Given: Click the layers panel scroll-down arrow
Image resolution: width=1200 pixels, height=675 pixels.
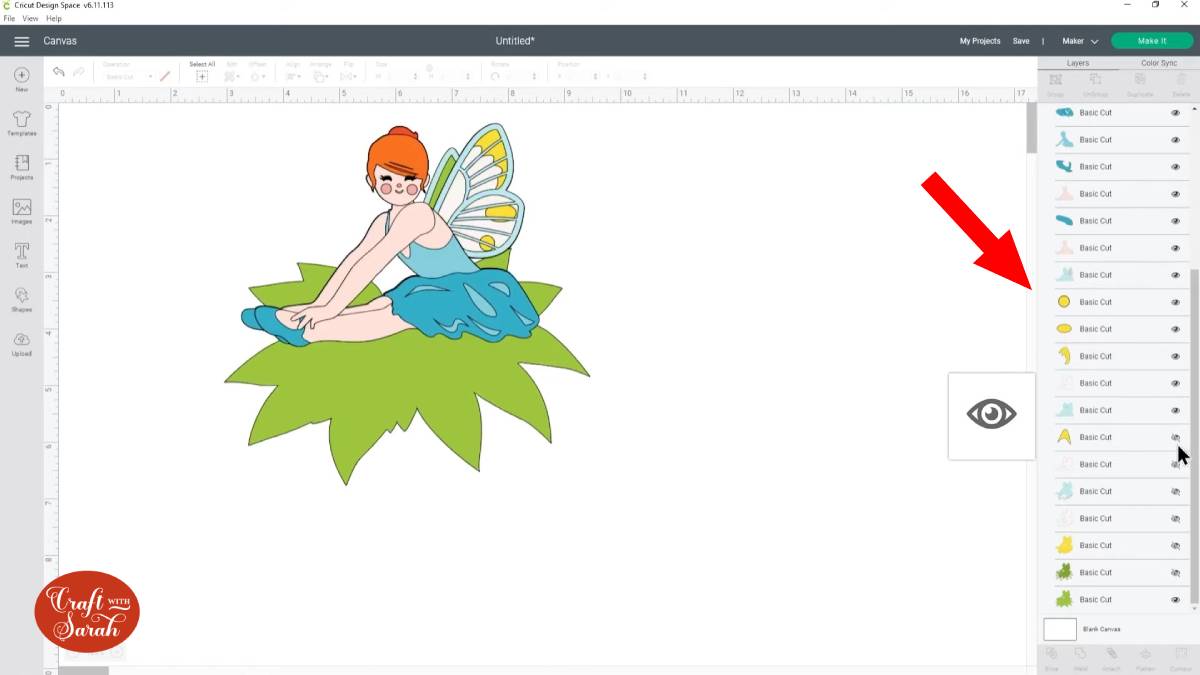Looking at the screenshot, I should tap(1195, 609).
